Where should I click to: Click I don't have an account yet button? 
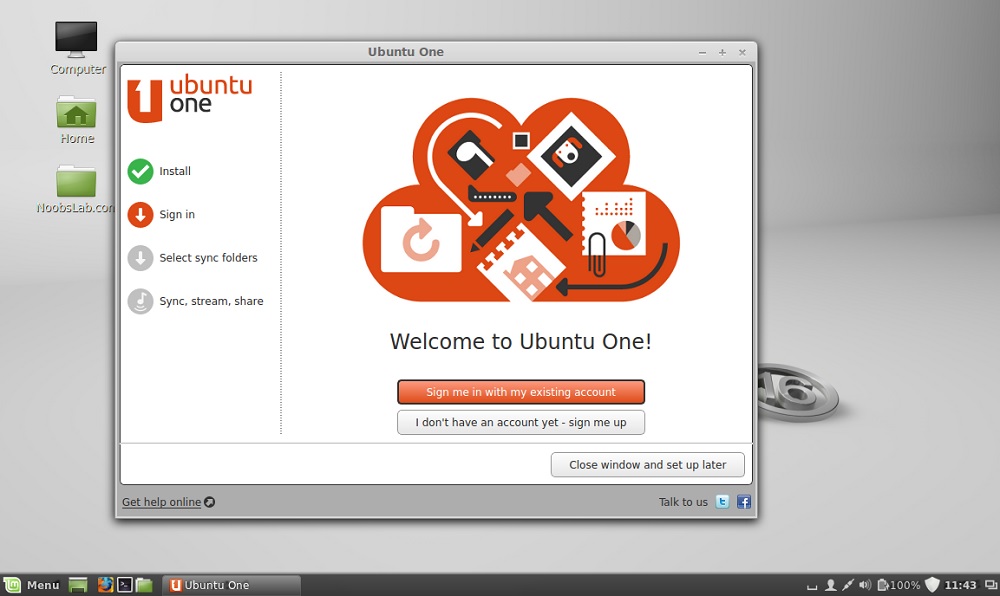coord(521,423)
